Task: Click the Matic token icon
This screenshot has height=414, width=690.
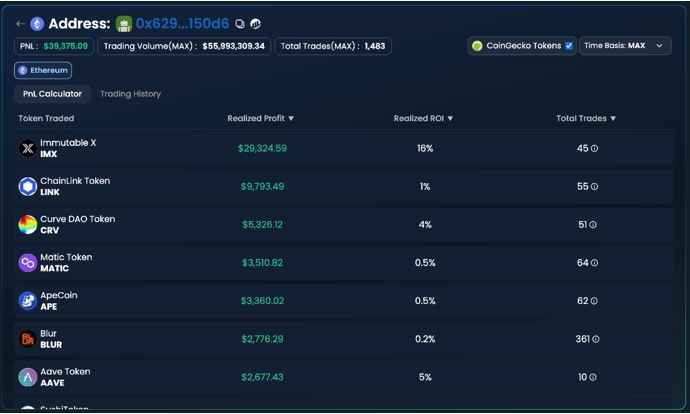Action: tap(27, 263)
